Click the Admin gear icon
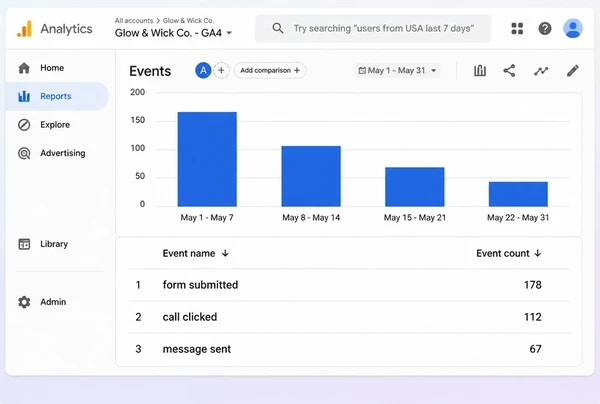The image size is (600, 404). coord(24,302)
